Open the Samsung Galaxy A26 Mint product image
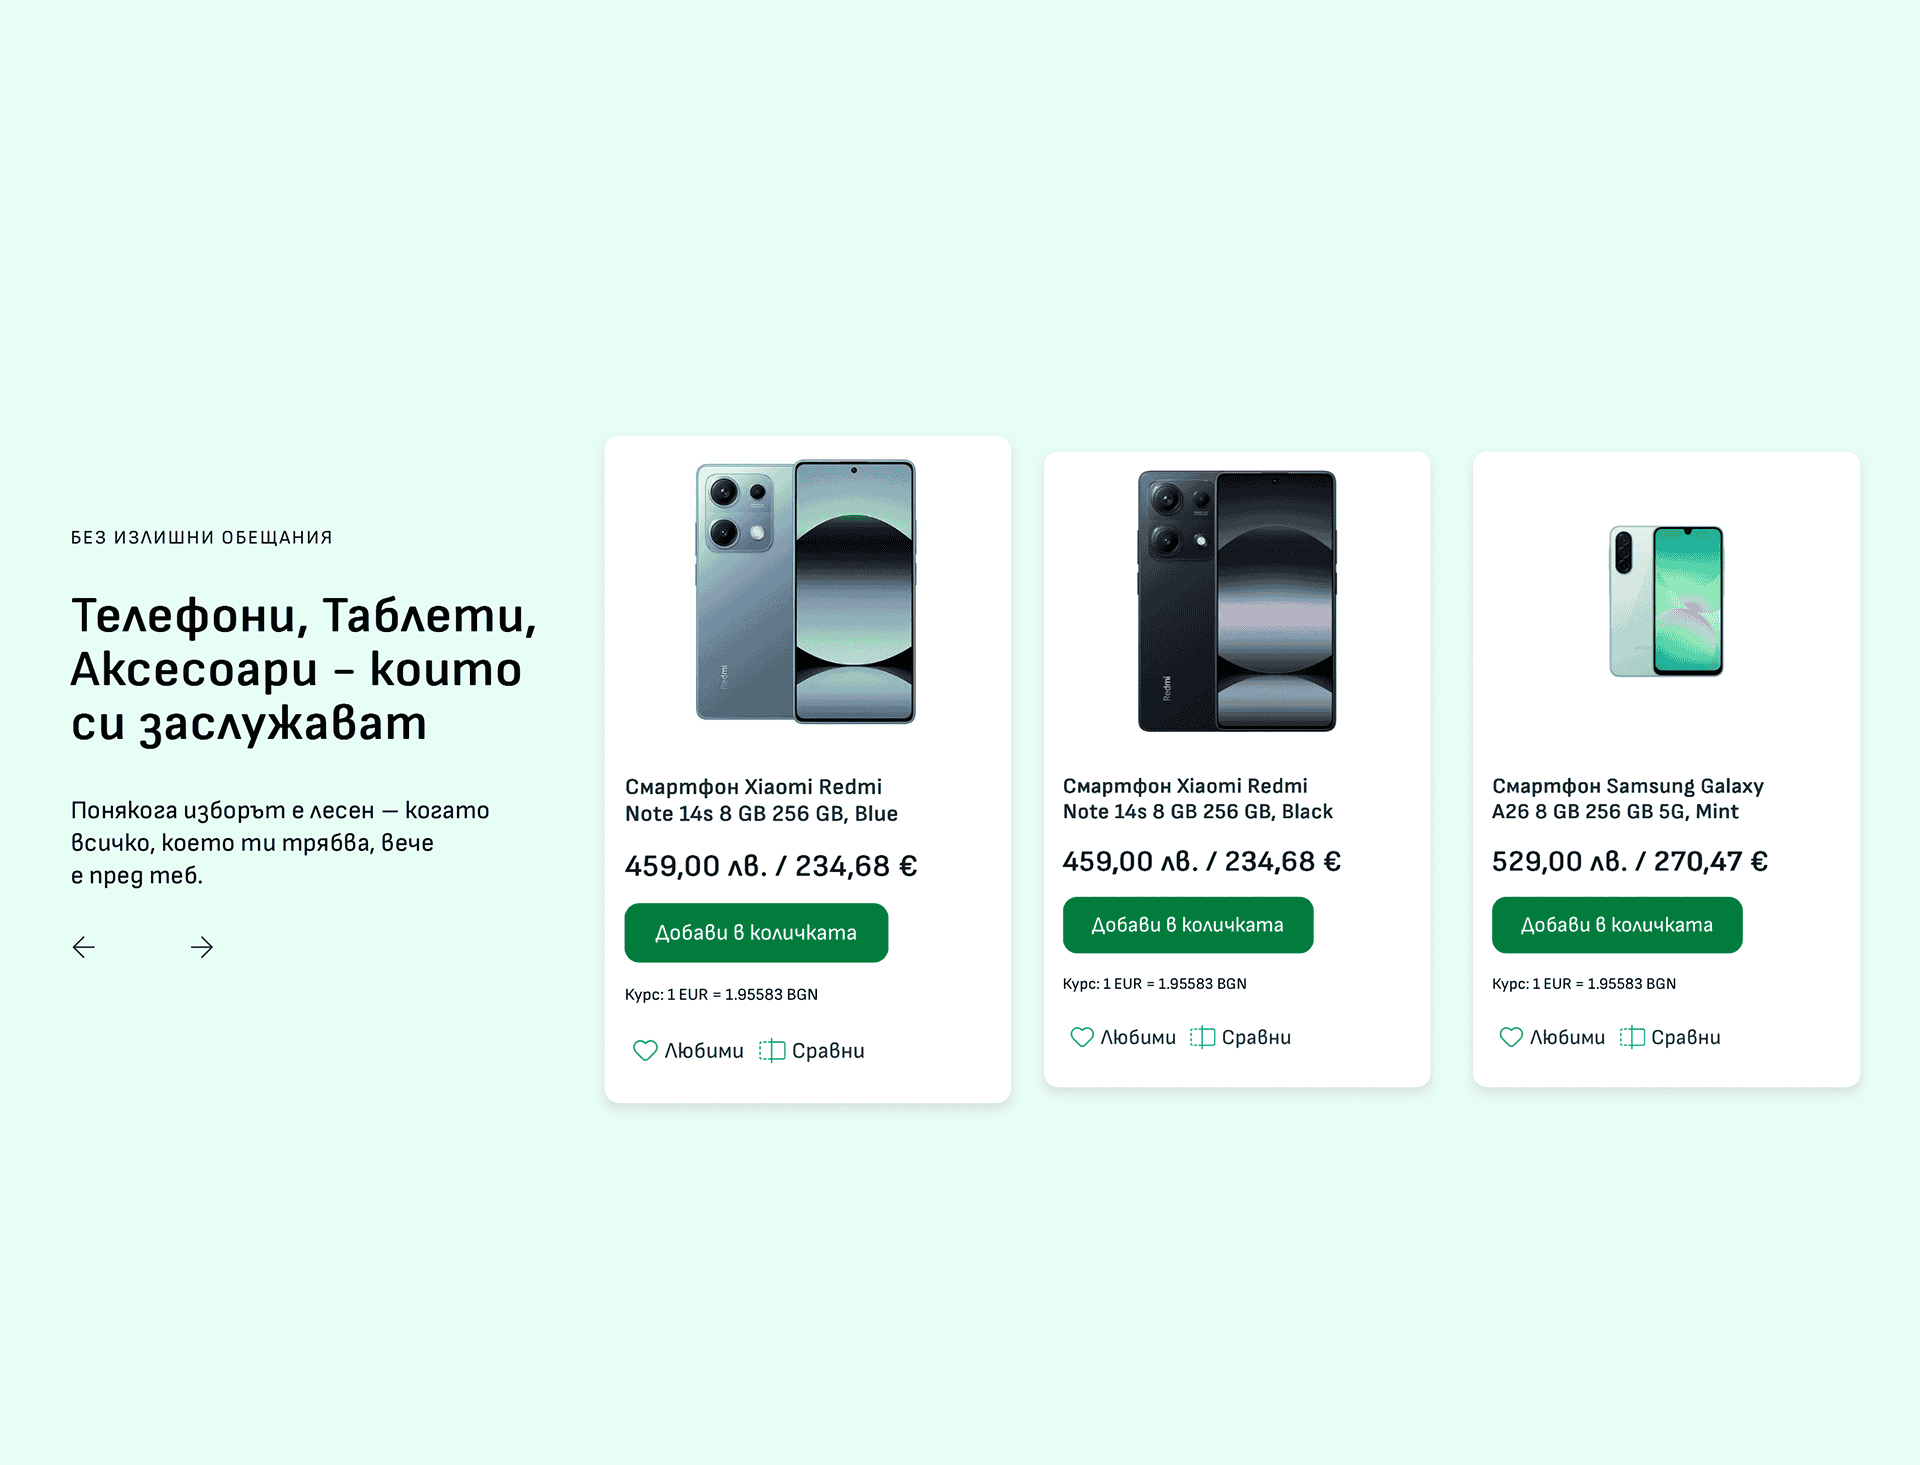Viewport: 1920px width, 1465px height. point(1666,601)
